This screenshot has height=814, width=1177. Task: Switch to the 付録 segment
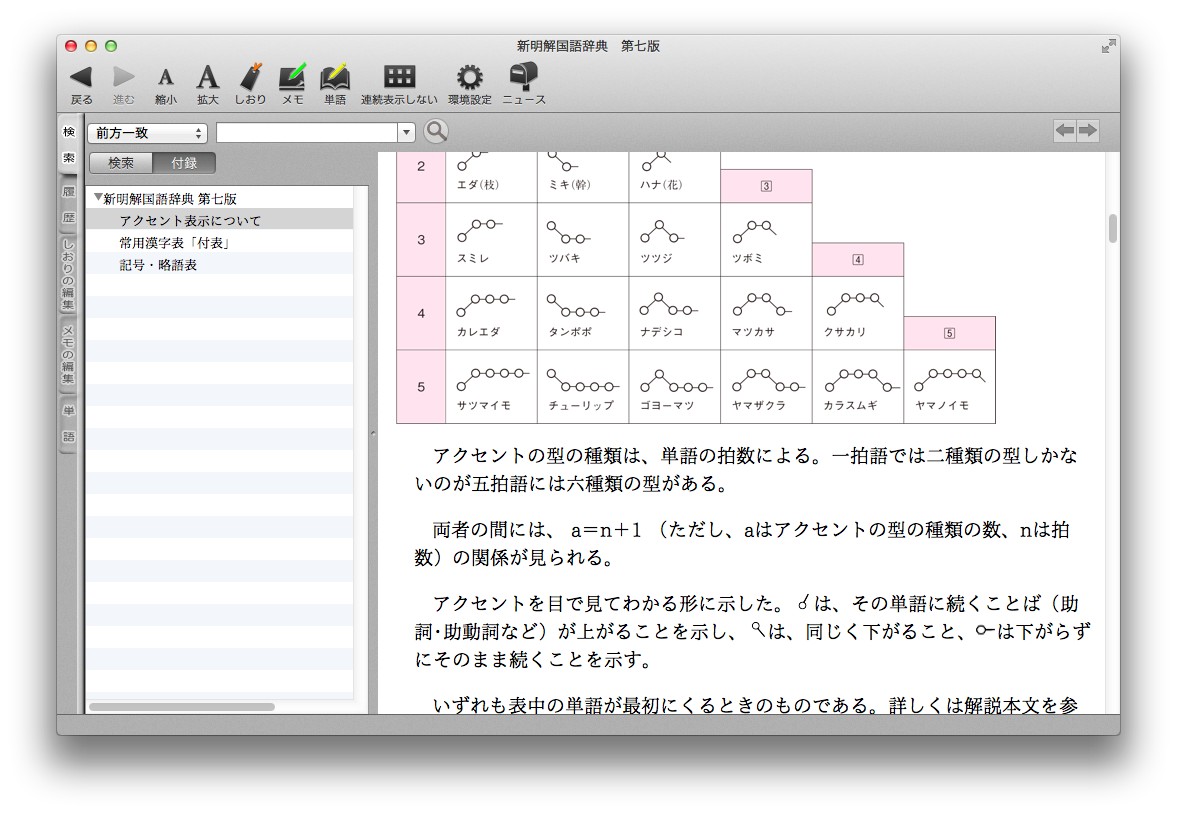[x=183, y=163]
